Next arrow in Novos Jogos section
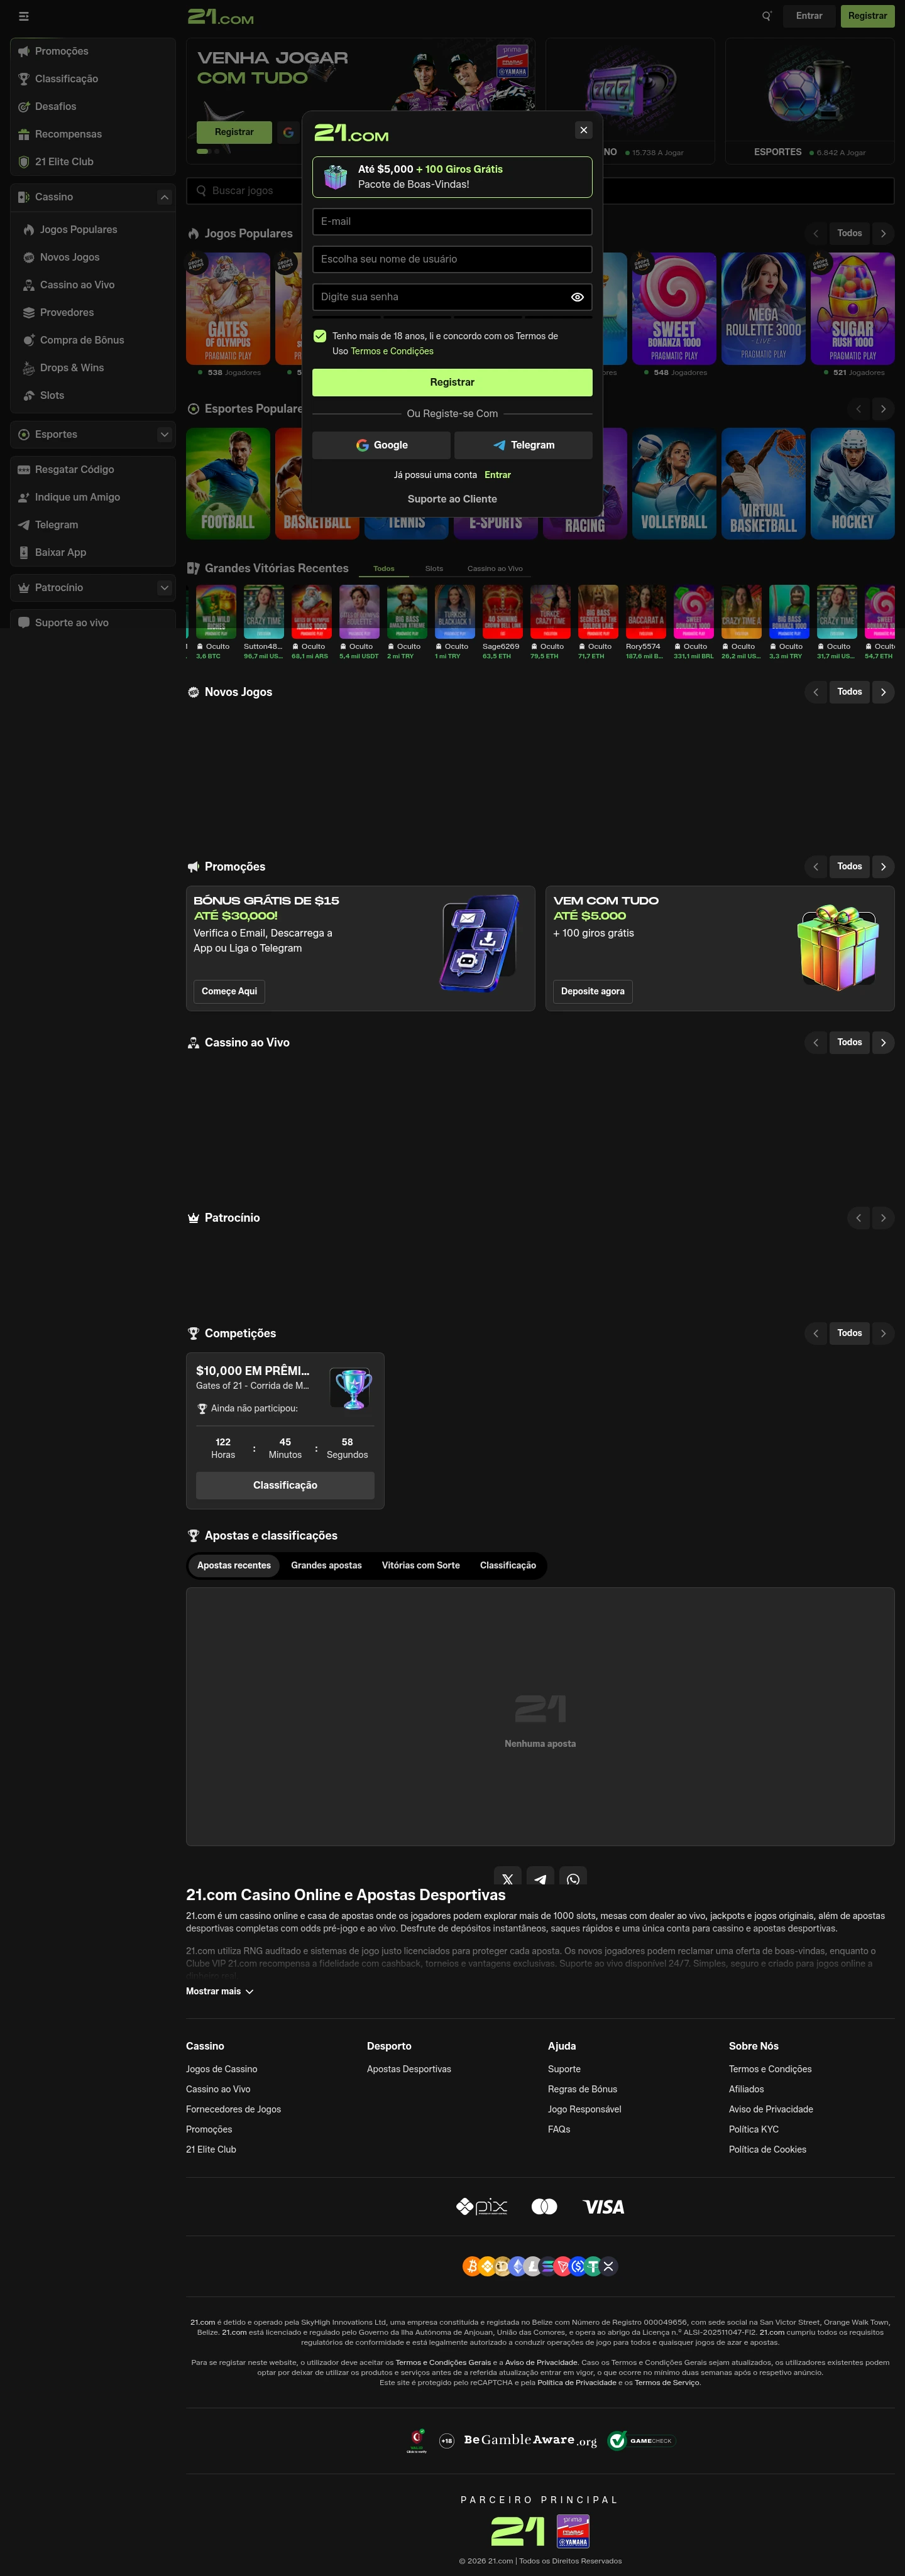The width and height of the screenshot is (905, 2576). tap(883, 692)
